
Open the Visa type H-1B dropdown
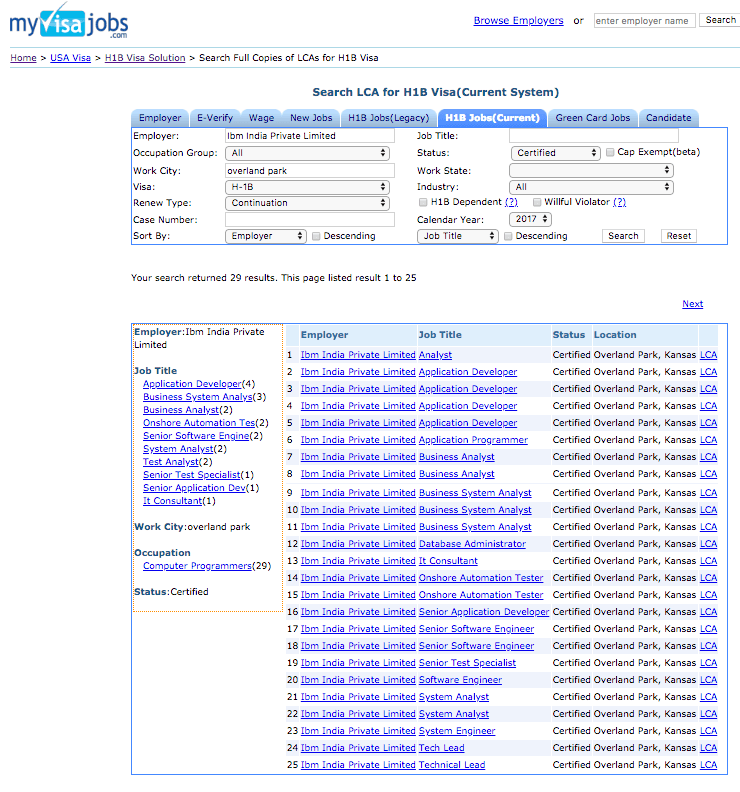pyautogui.click(x=307, y=187)
